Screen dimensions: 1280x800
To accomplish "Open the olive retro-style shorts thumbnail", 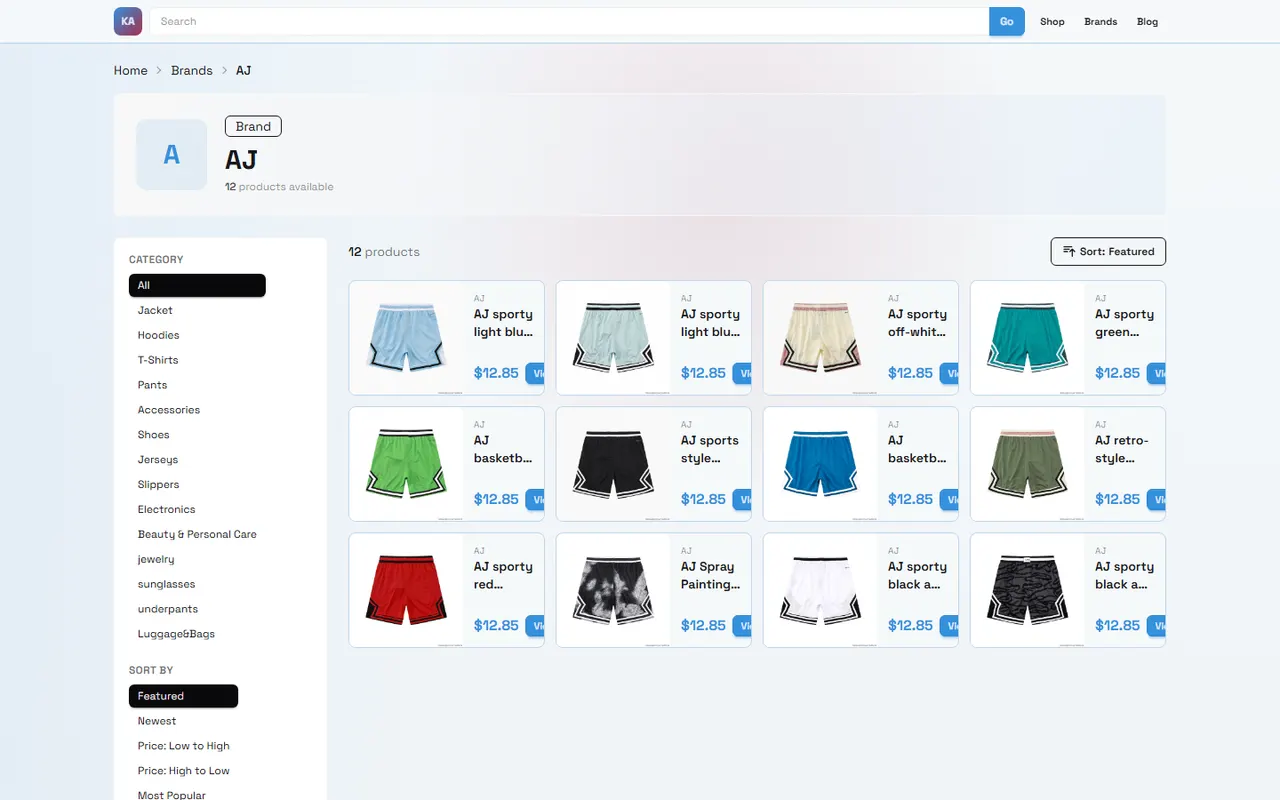I will click(x=1027, y=464).
